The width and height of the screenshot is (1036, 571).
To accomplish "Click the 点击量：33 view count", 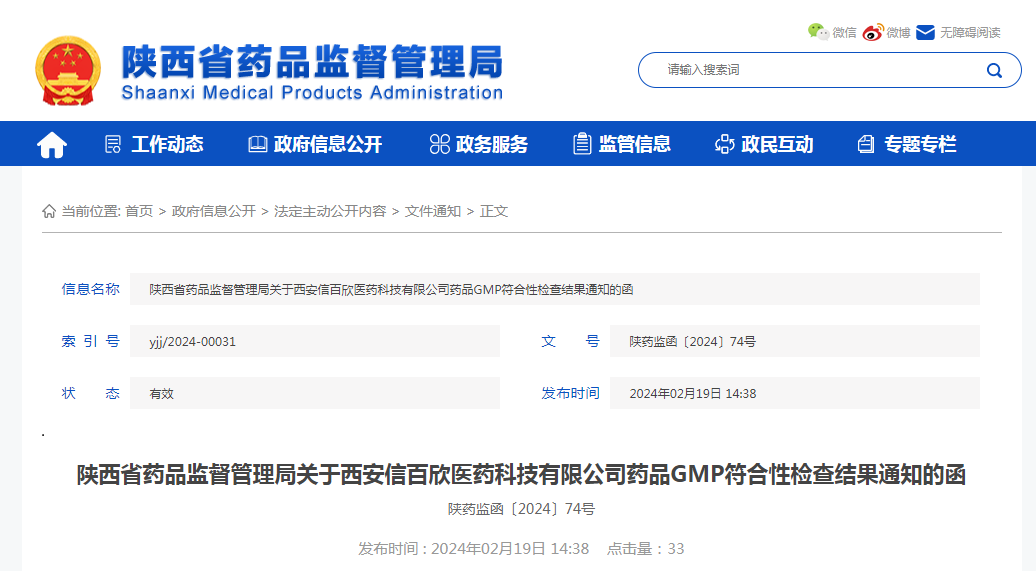I will (646, 549).
